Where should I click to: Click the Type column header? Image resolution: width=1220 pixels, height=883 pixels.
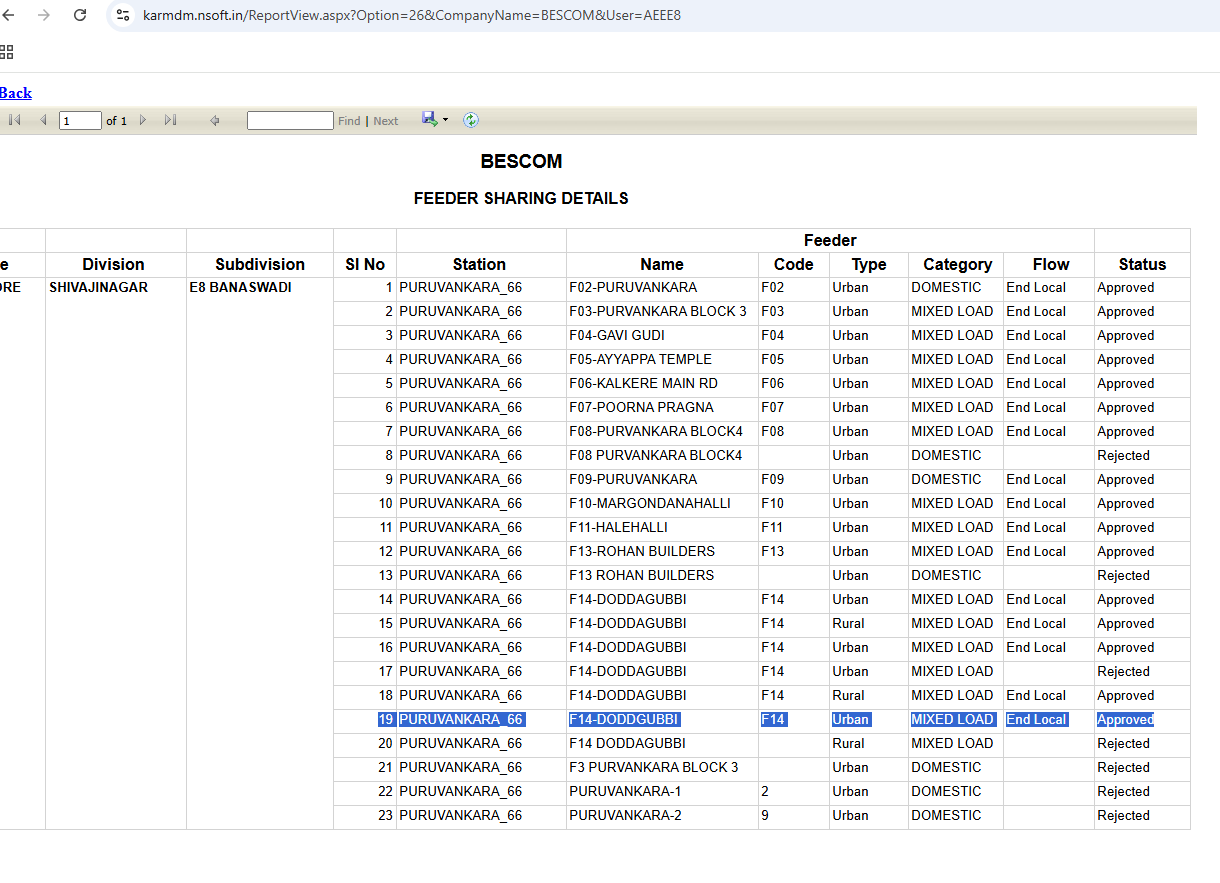[869, 264]
